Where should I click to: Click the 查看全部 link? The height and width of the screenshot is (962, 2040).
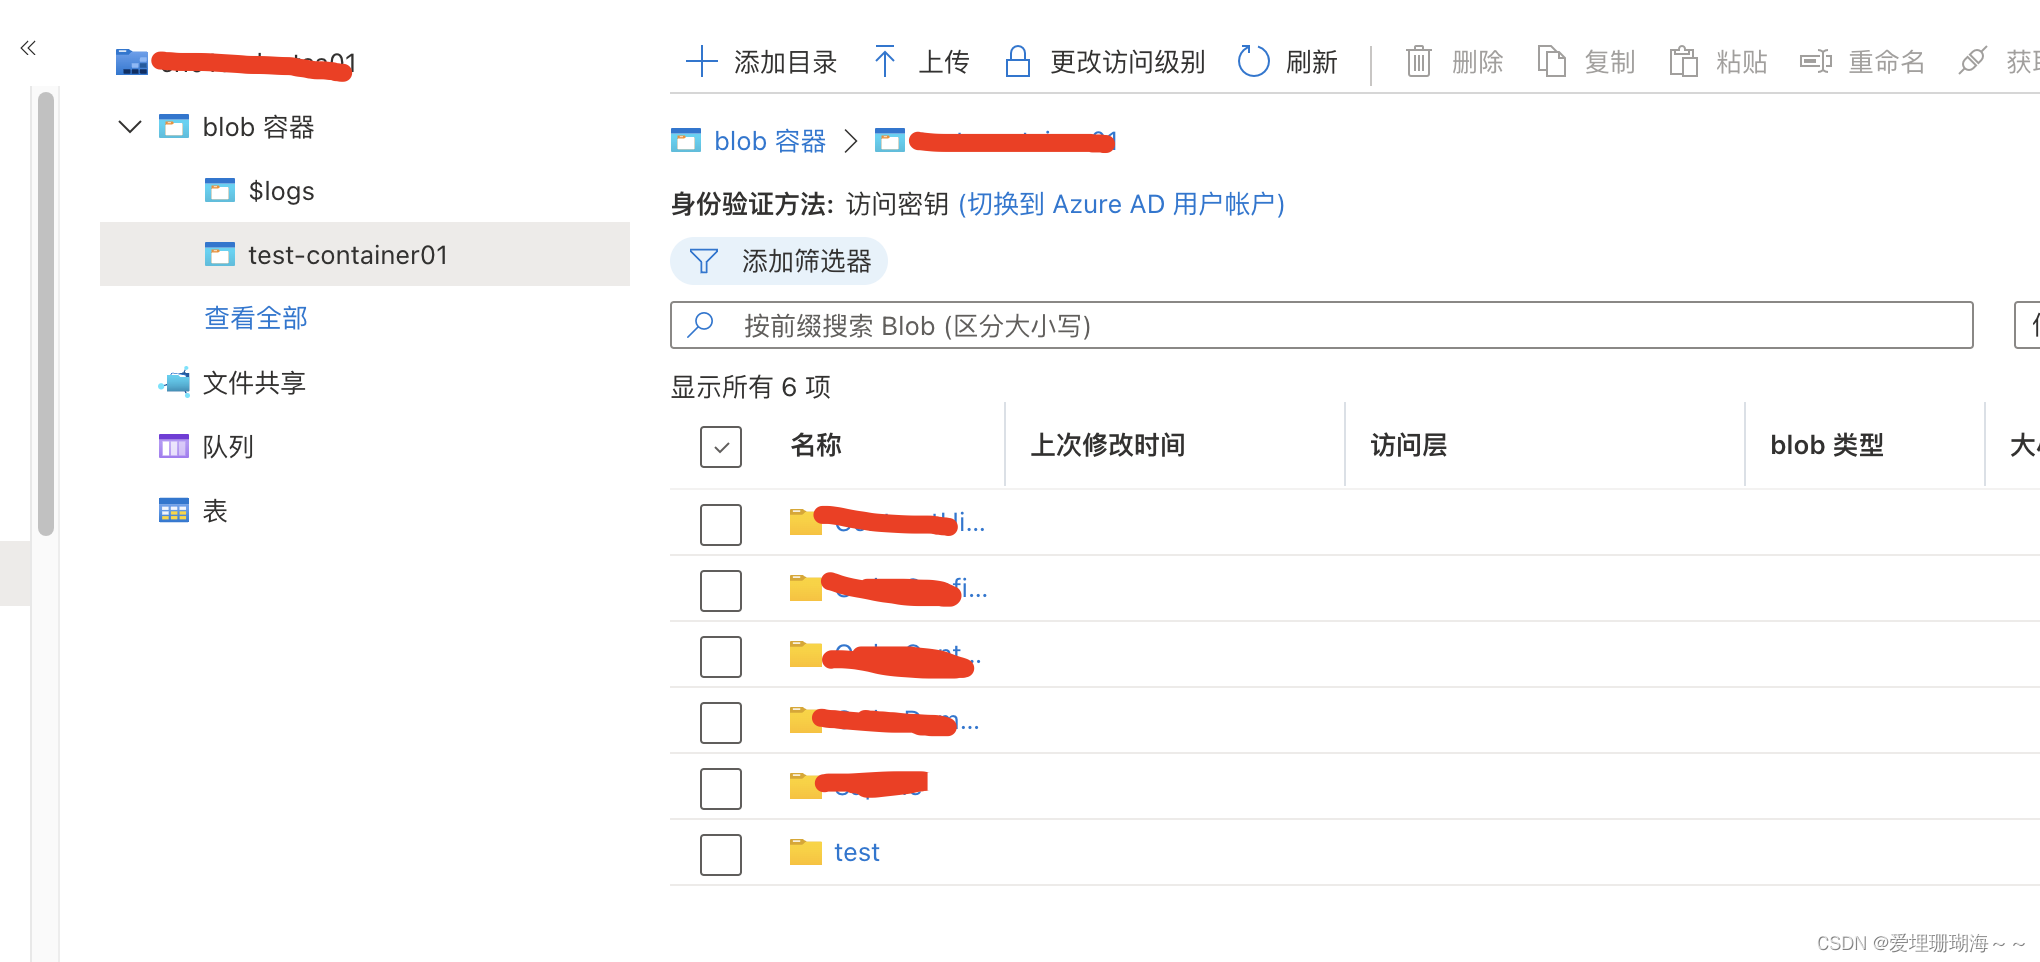click(255, 317)
